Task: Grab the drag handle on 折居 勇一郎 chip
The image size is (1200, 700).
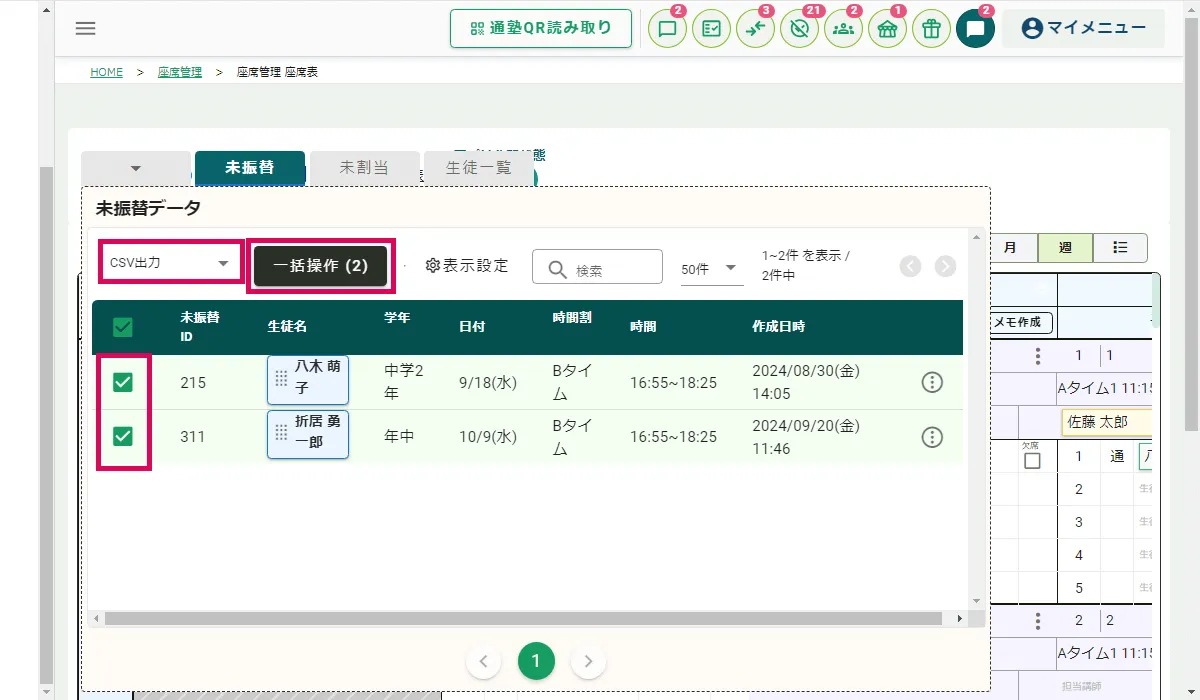Action: pos(281,433)
